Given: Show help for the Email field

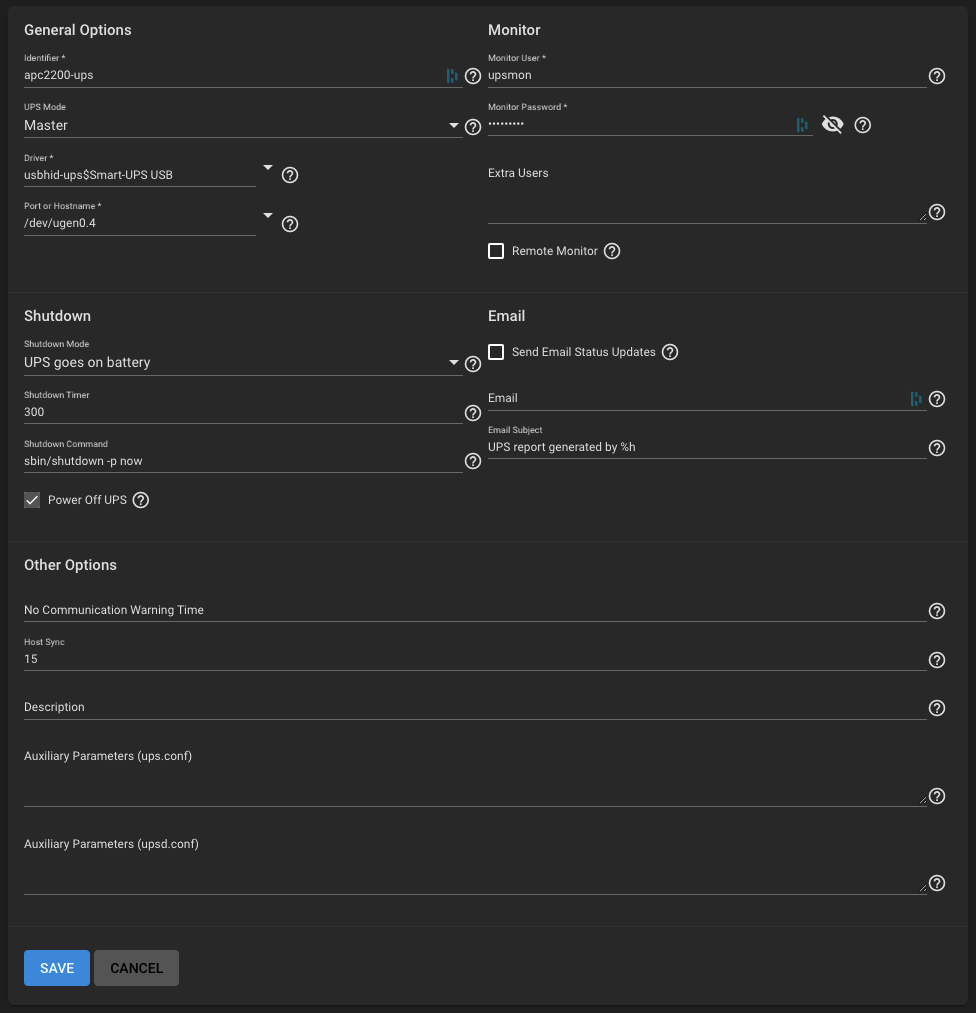Looking at the screenshot, I should coord(937,399).
